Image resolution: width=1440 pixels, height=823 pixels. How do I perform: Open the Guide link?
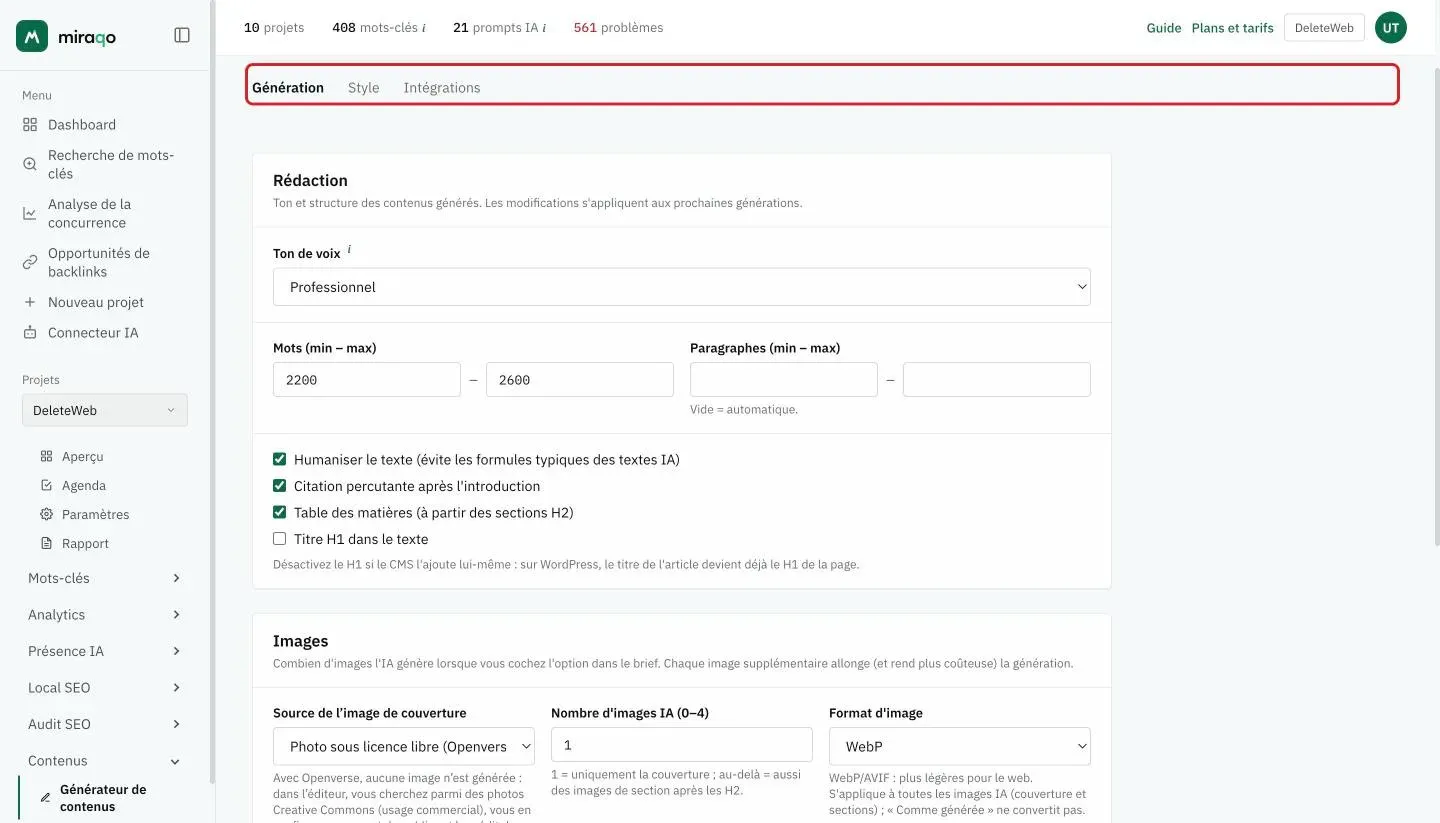(1164, 28)
